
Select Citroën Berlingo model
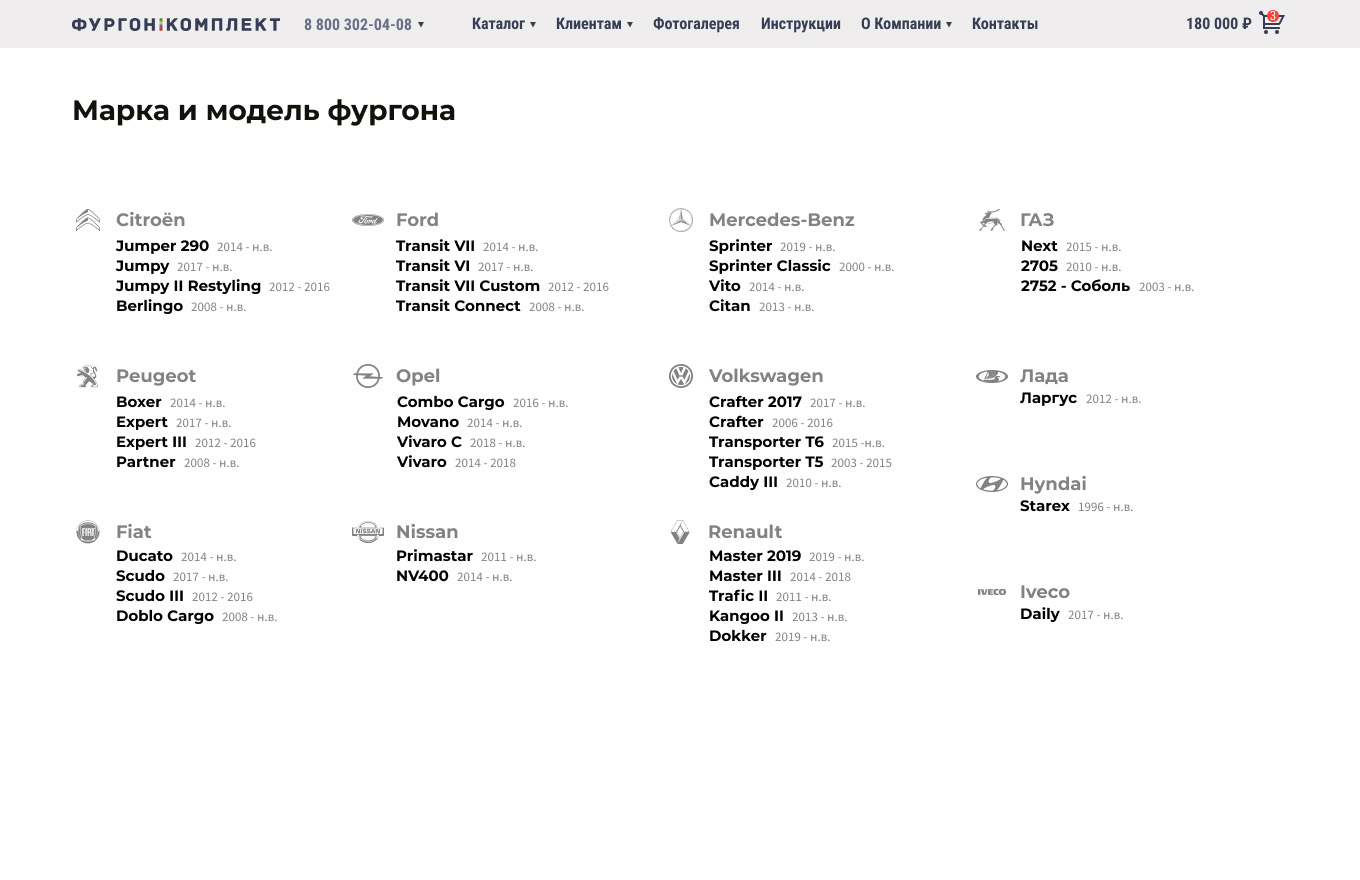pyautogui.click(x=149, y=306)
